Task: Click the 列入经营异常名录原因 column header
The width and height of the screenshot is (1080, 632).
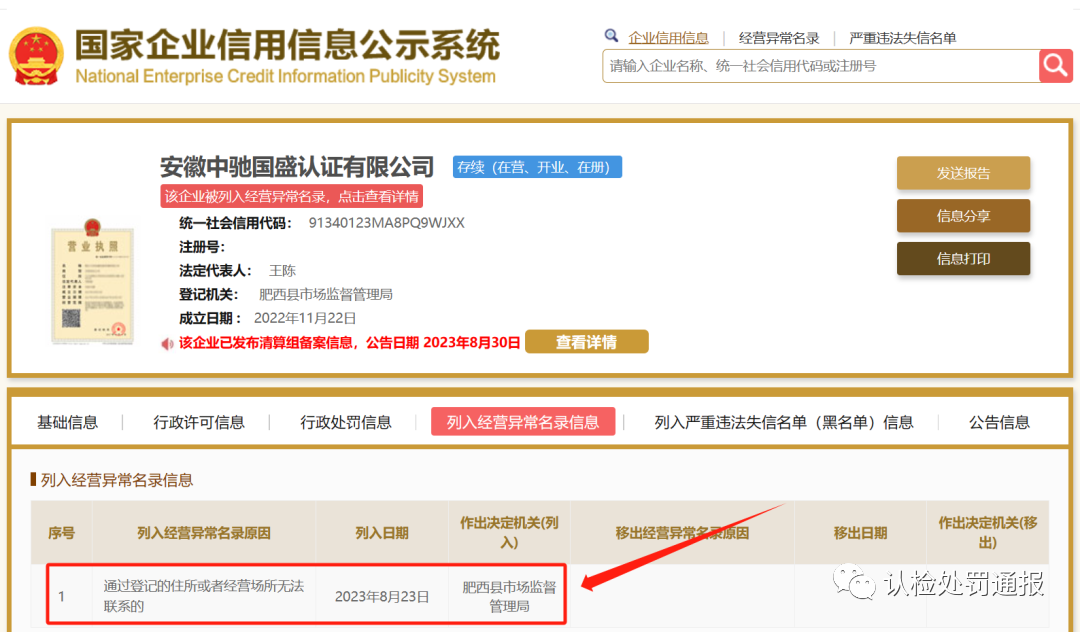Action: [204, 533]
